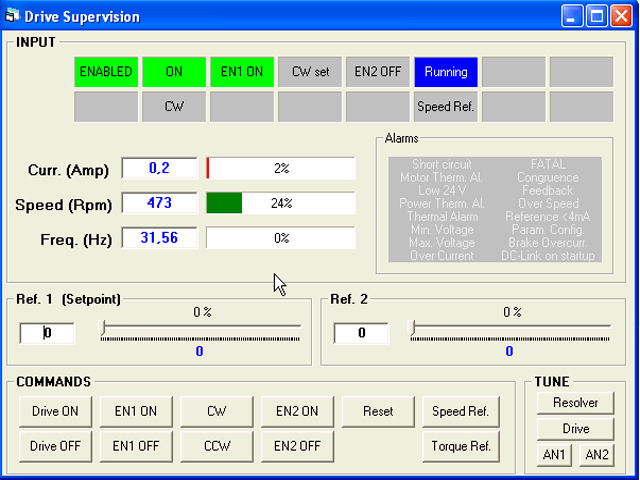
Task: Click the EN2 ON command button
Action: [x=297, y=411]
